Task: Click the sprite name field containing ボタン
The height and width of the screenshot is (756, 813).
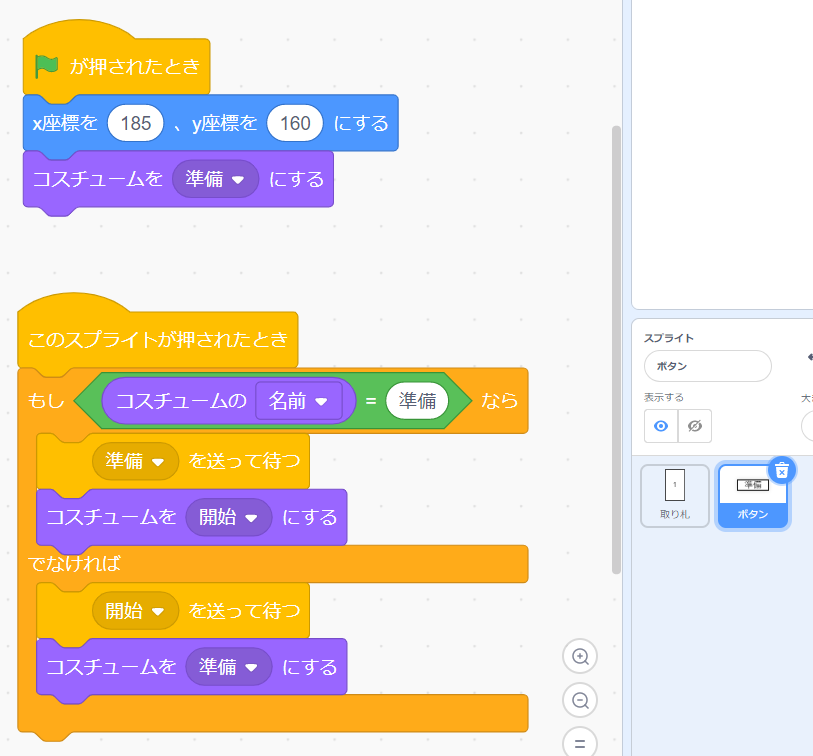Action: click(707, 366)
